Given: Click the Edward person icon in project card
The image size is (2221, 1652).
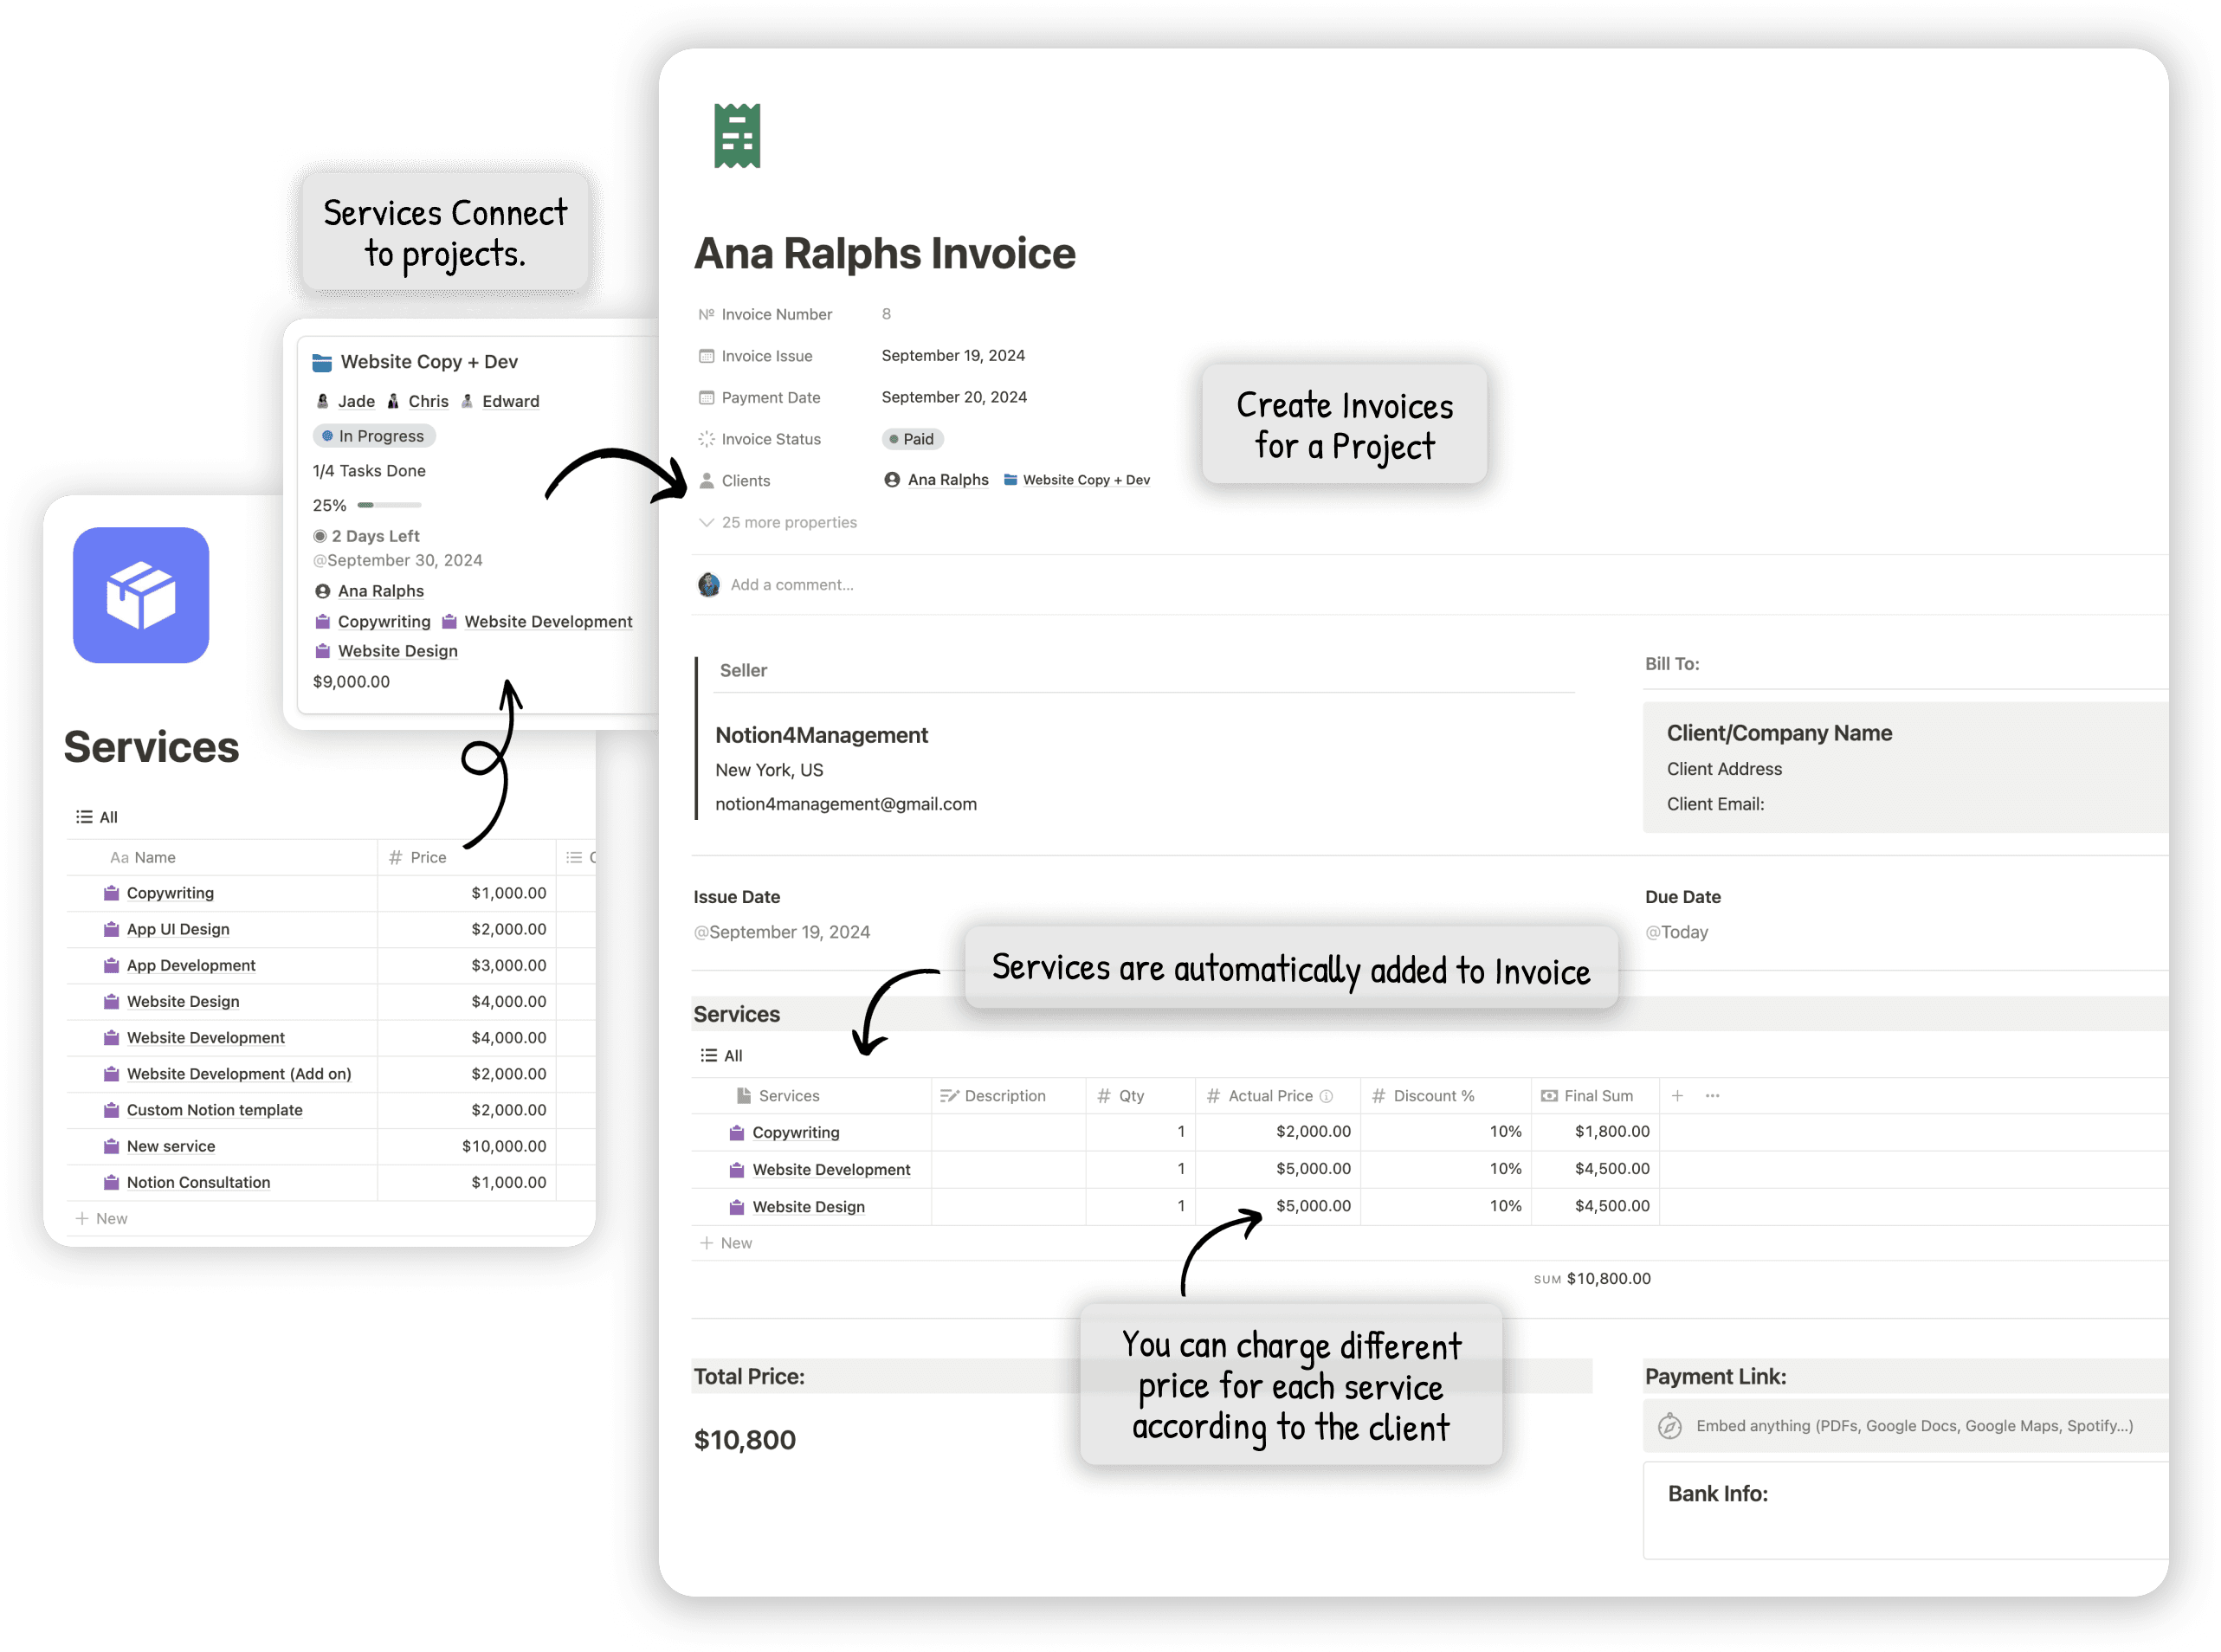Looking at the screenshot, I should [x=467, y=401].
